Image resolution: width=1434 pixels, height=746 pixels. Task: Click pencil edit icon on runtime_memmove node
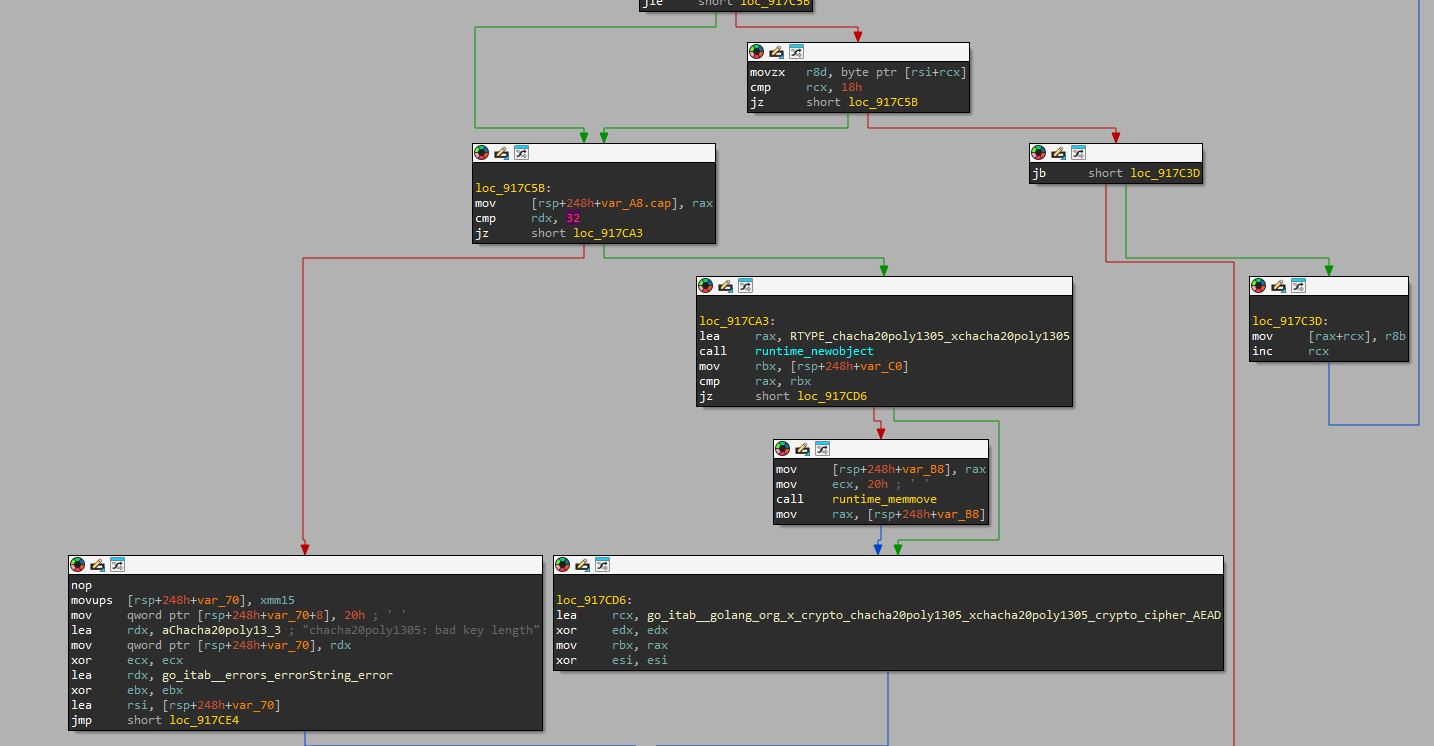tap(802, 449)
